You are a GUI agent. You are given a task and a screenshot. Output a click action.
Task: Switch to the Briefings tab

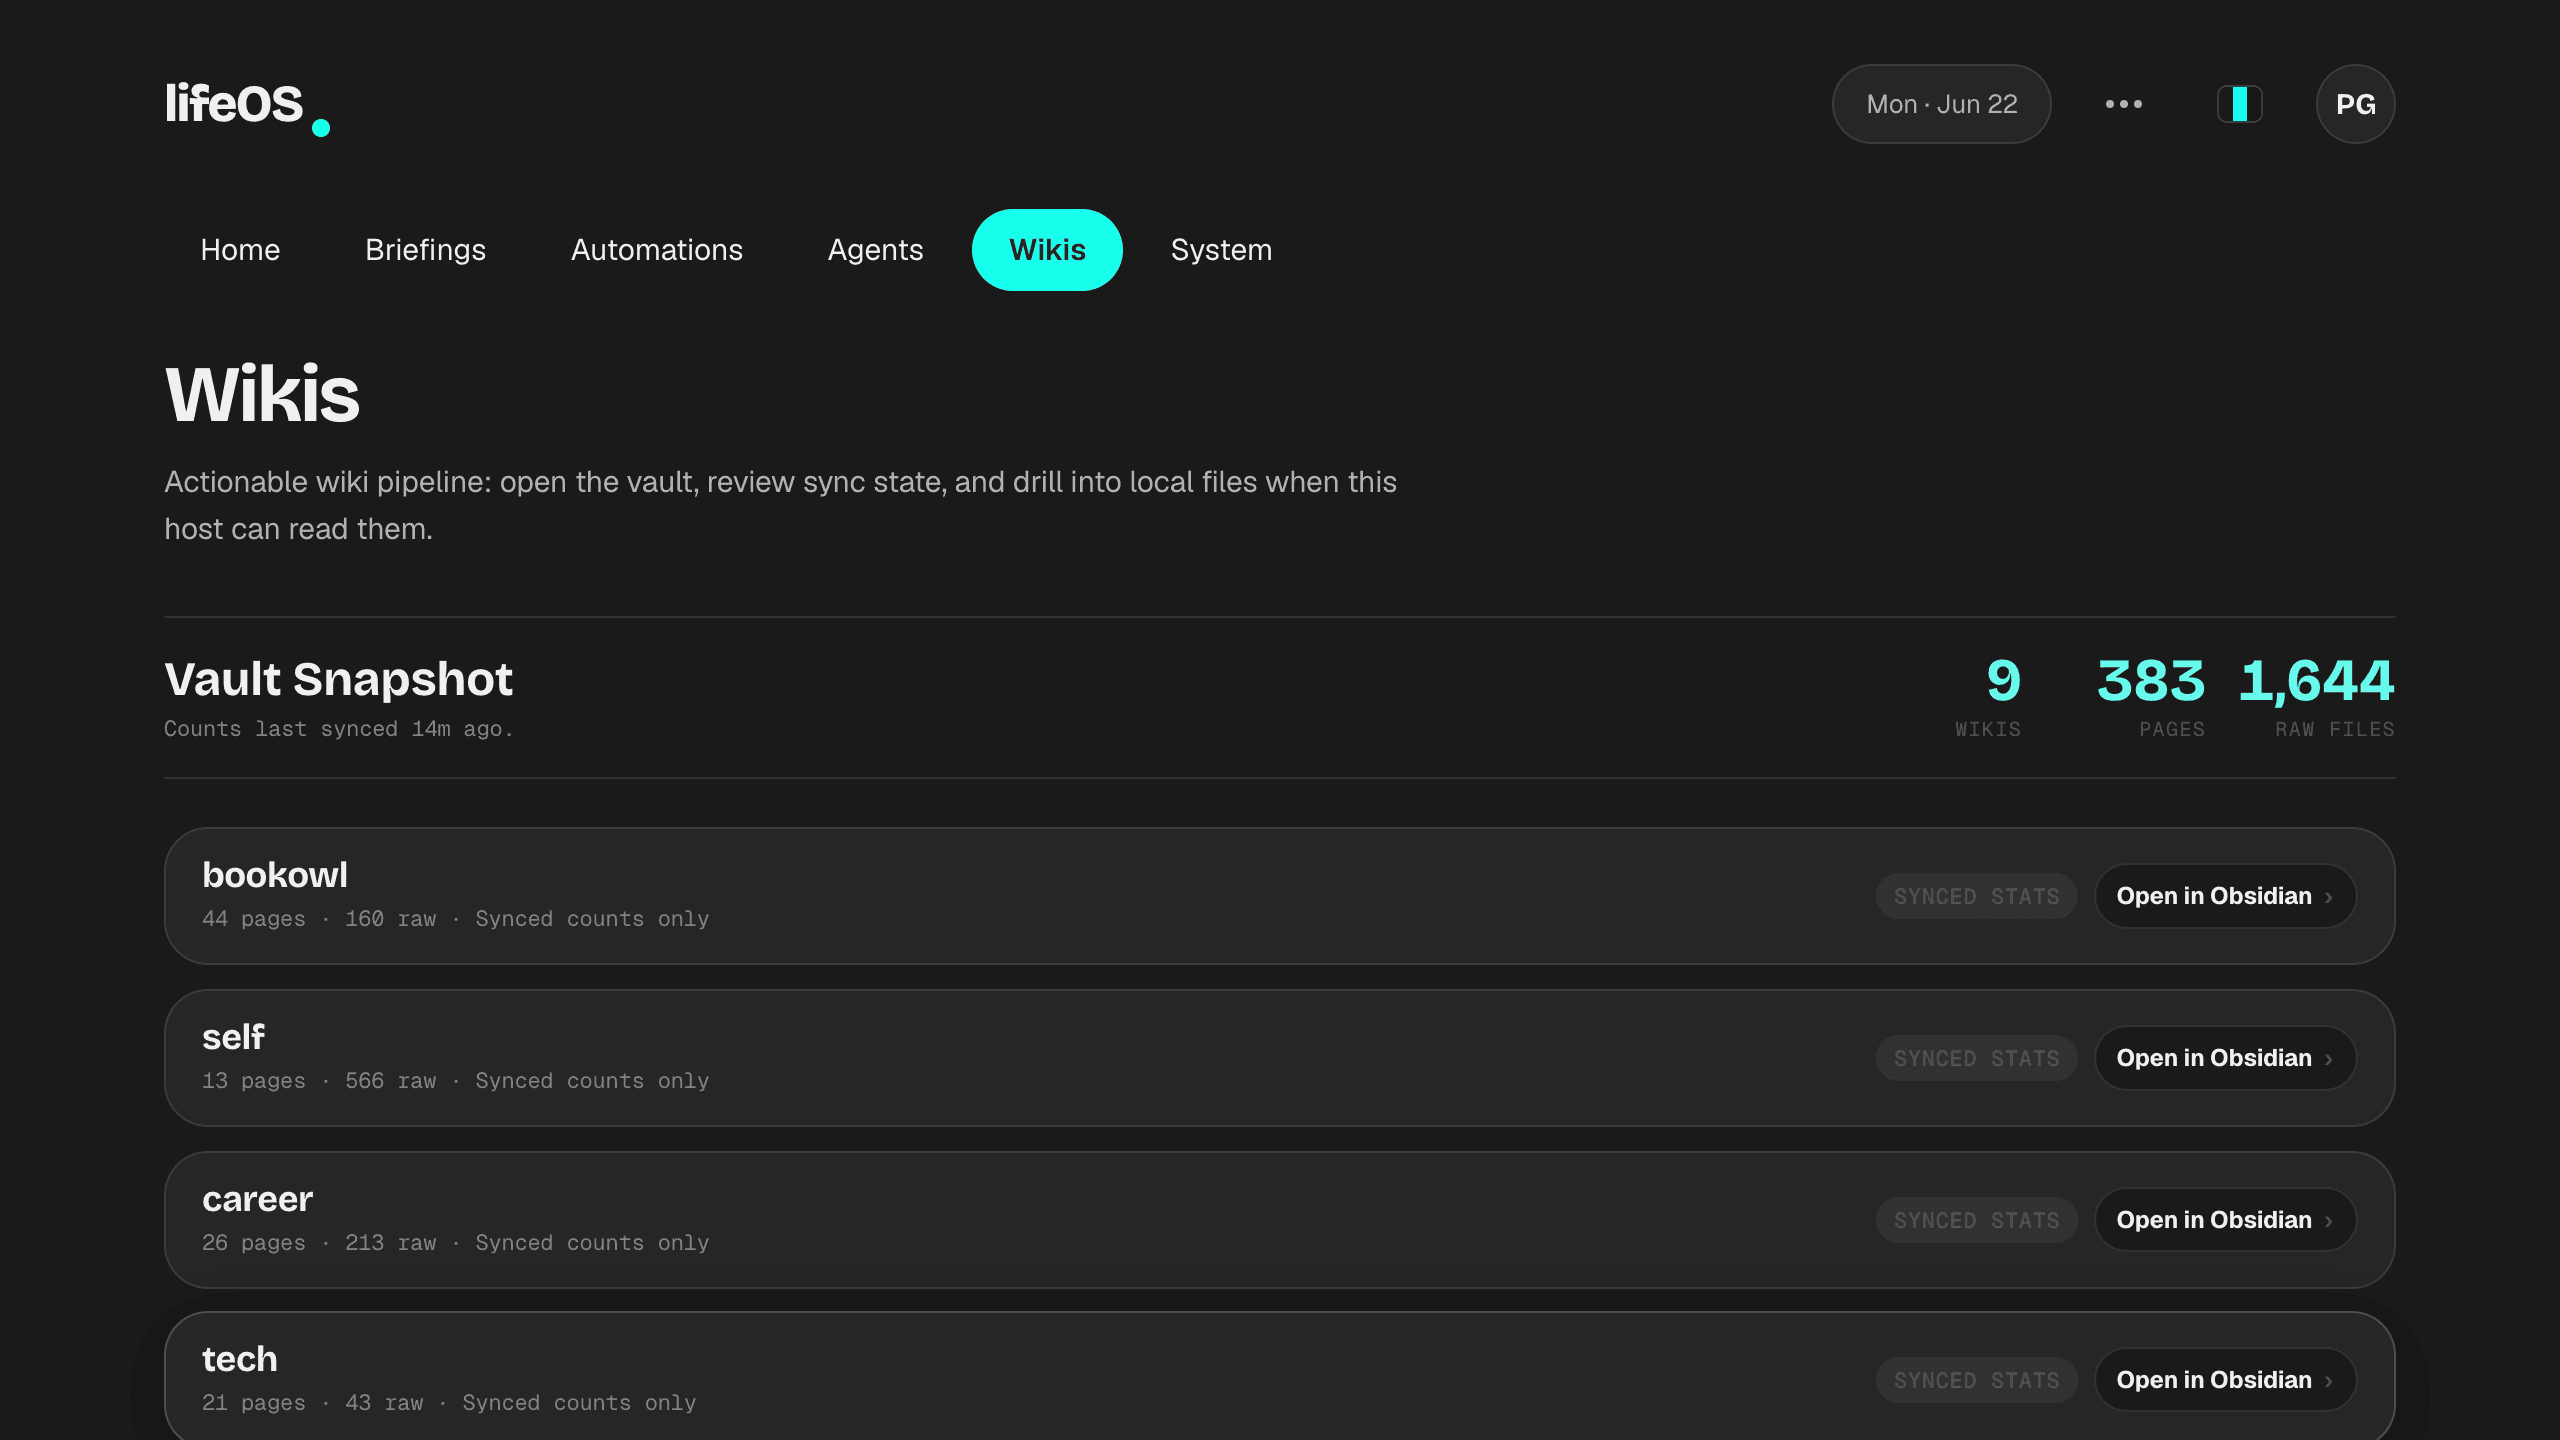pyautogui.click(x=425, y=250)
